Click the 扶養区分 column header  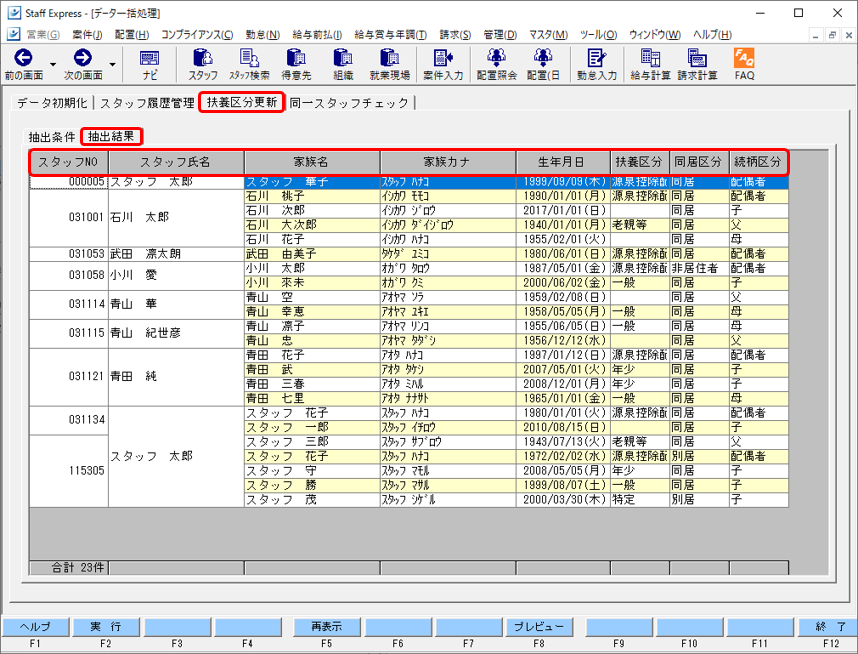639,162
